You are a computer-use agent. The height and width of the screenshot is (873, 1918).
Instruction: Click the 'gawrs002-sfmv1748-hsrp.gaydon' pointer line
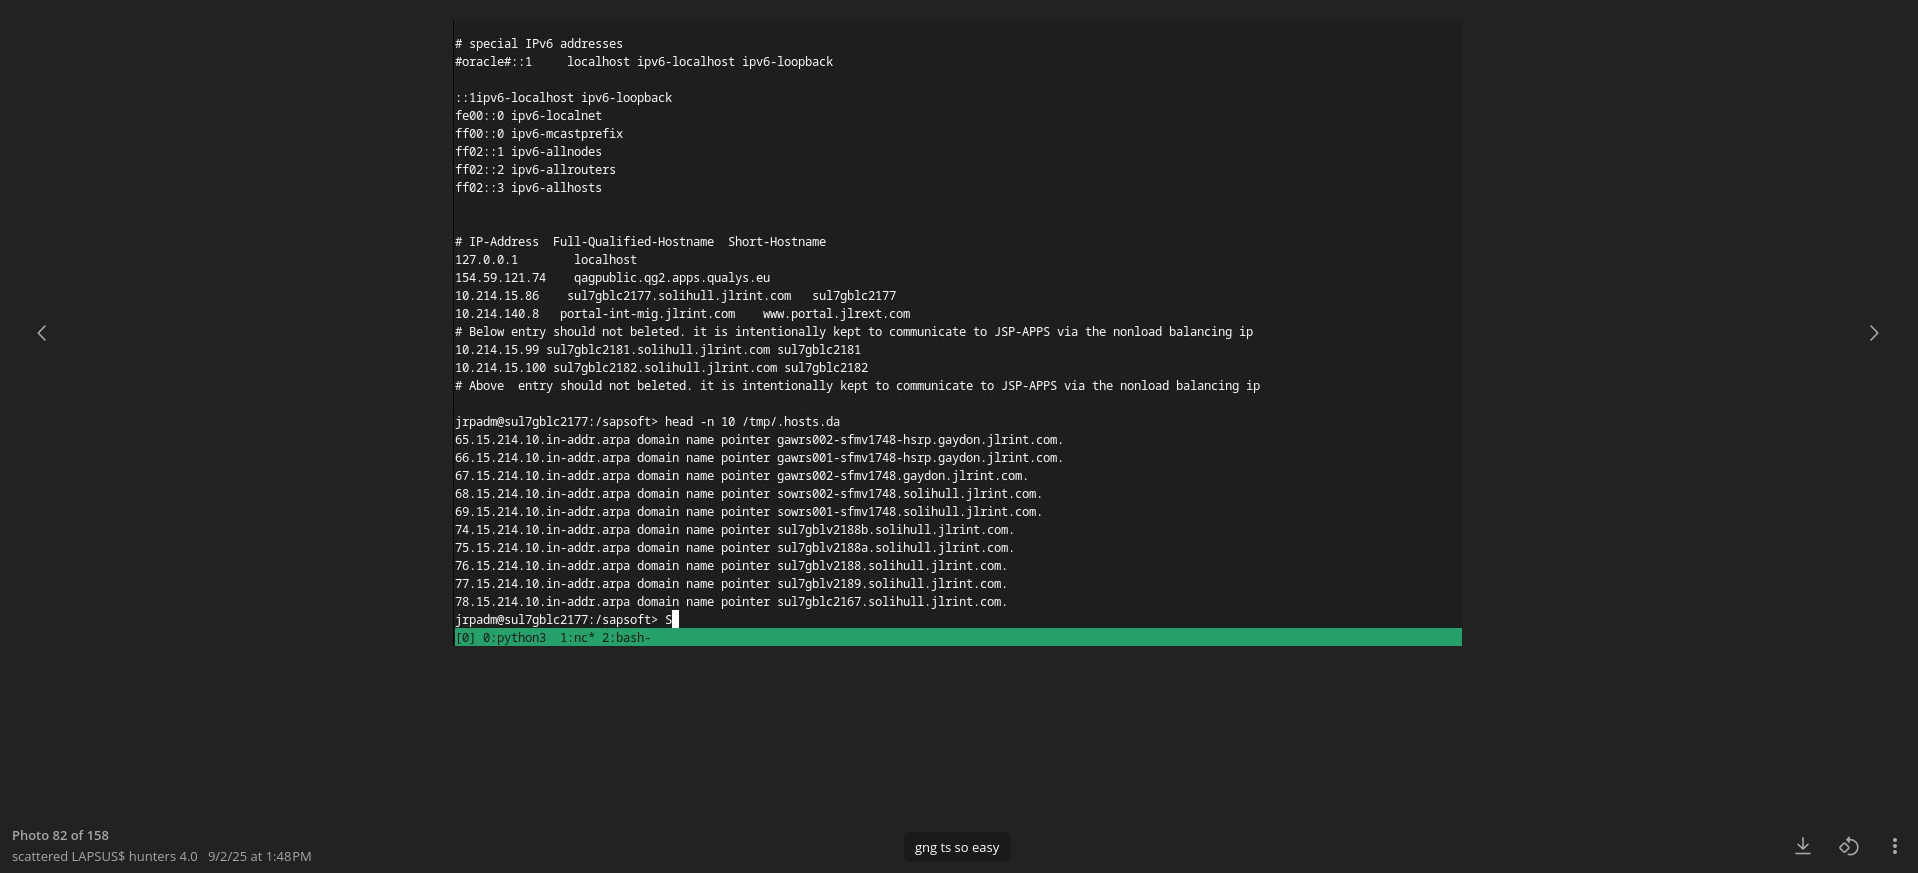(759, 440)
